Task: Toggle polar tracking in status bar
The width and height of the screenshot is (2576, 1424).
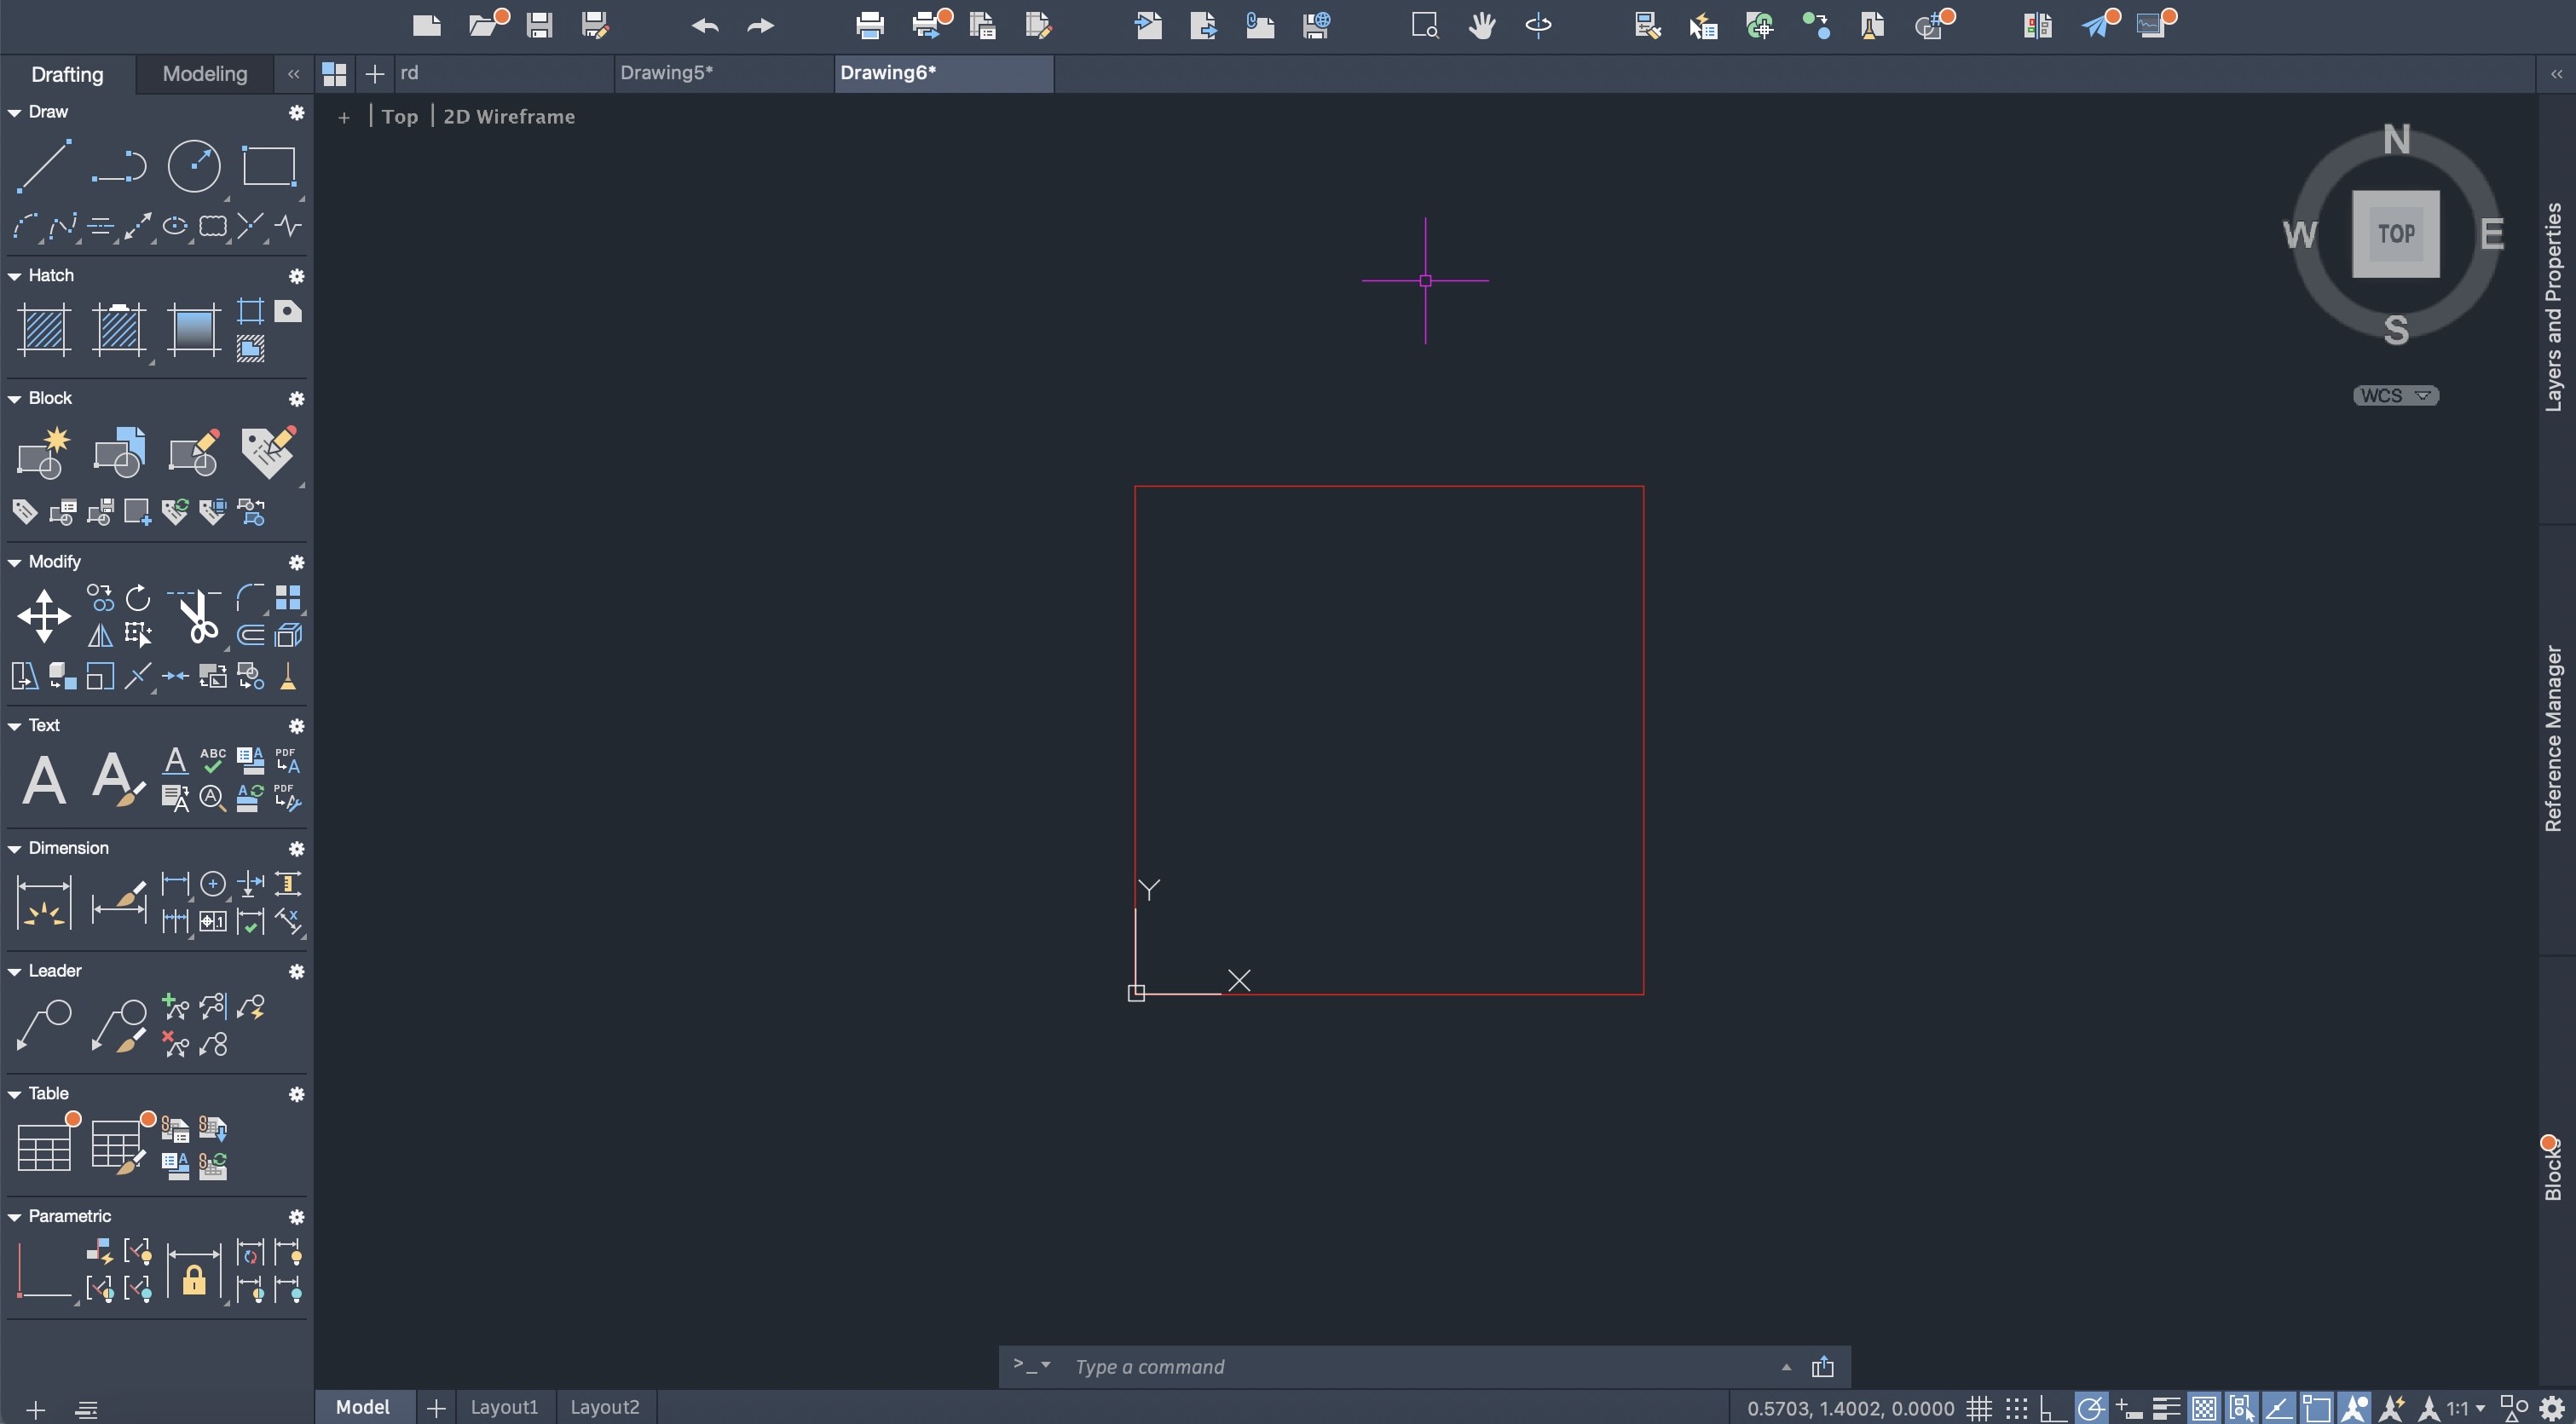Action: click(x=2090, y=1408)
